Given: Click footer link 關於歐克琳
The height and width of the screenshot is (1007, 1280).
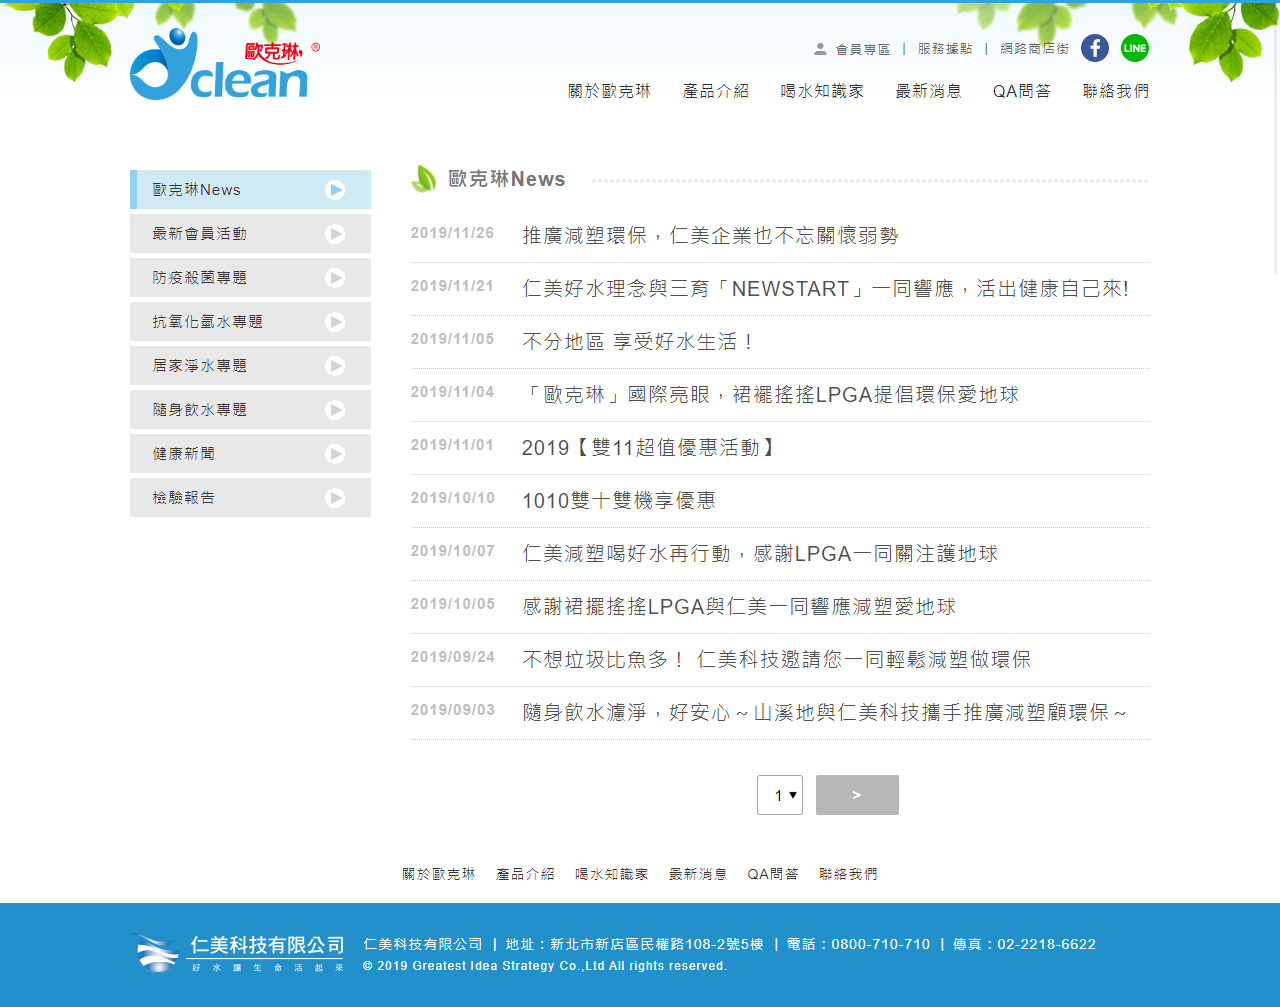Looking at the screenshot, I should coord(439,874).
